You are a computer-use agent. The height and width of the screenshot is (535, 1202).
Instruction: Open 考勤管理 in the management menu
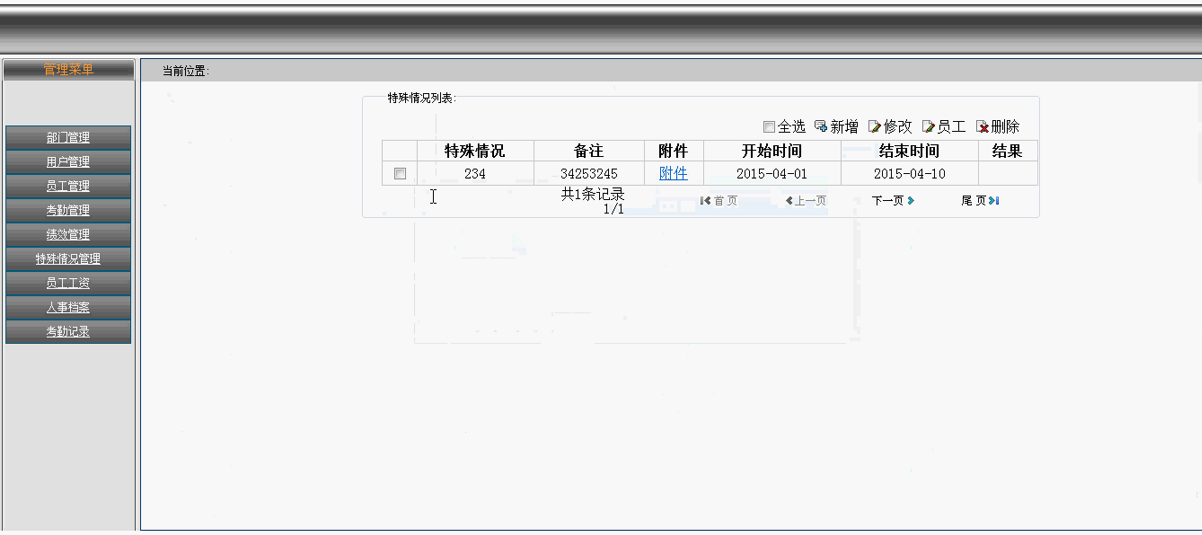(x=68, y=210)
